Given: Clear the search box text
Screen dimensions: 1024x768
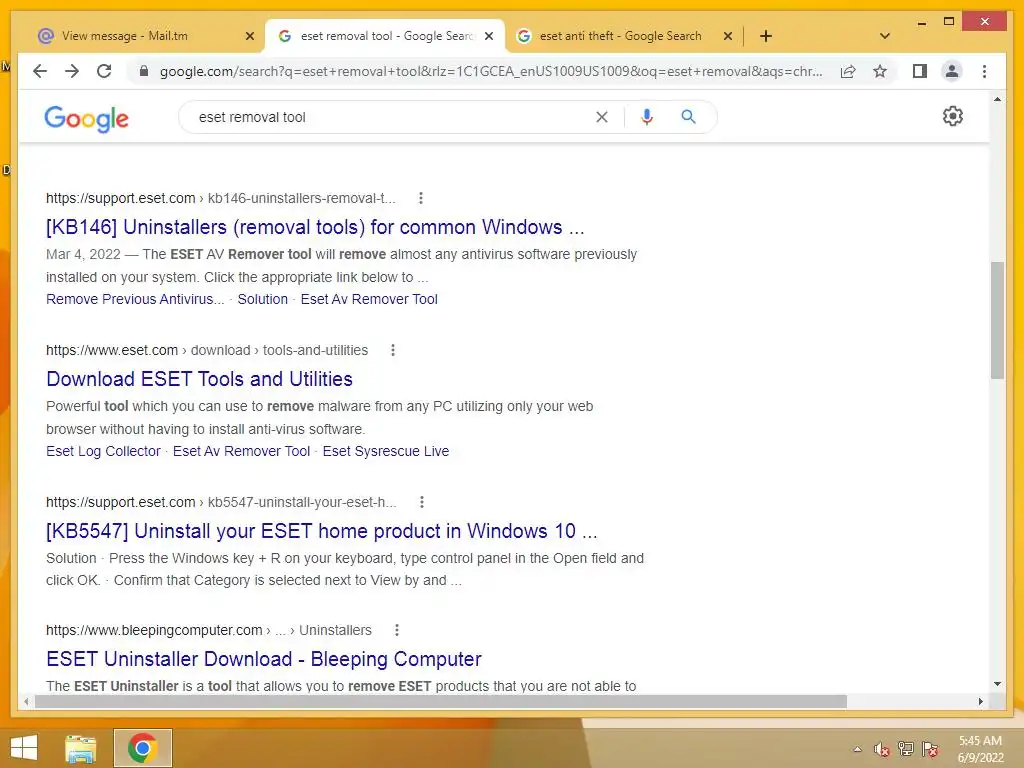Looking at the screenshot, I should (601, 117).
